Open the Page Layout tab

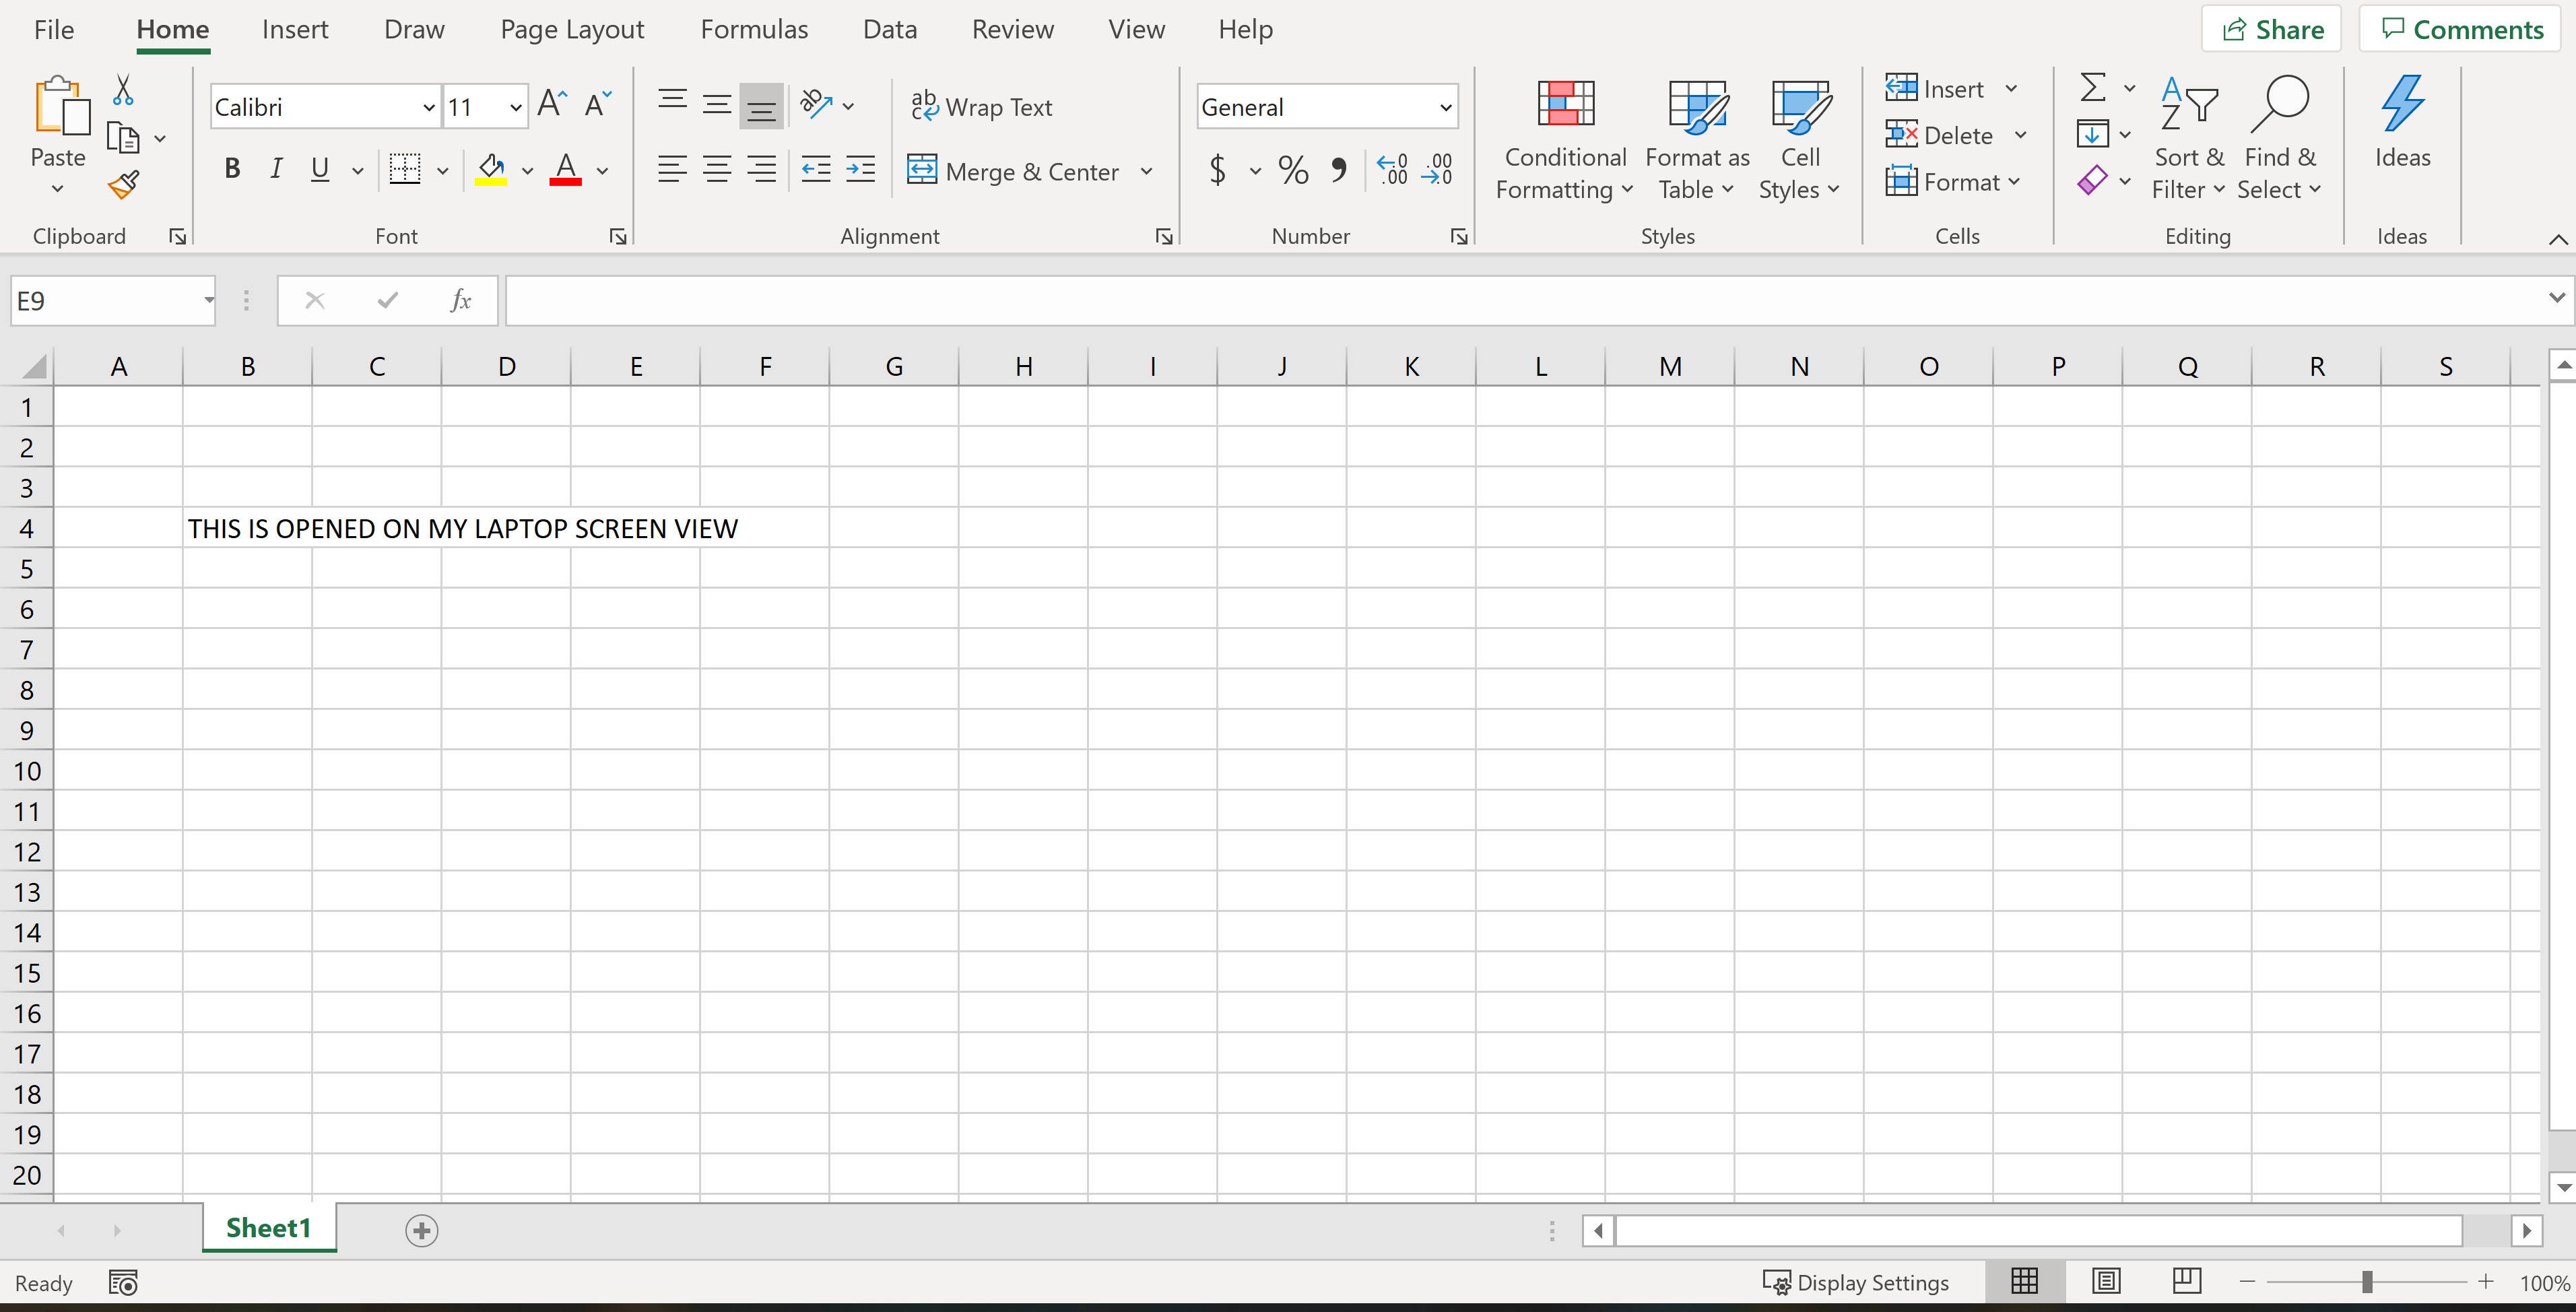pos(572,29)
